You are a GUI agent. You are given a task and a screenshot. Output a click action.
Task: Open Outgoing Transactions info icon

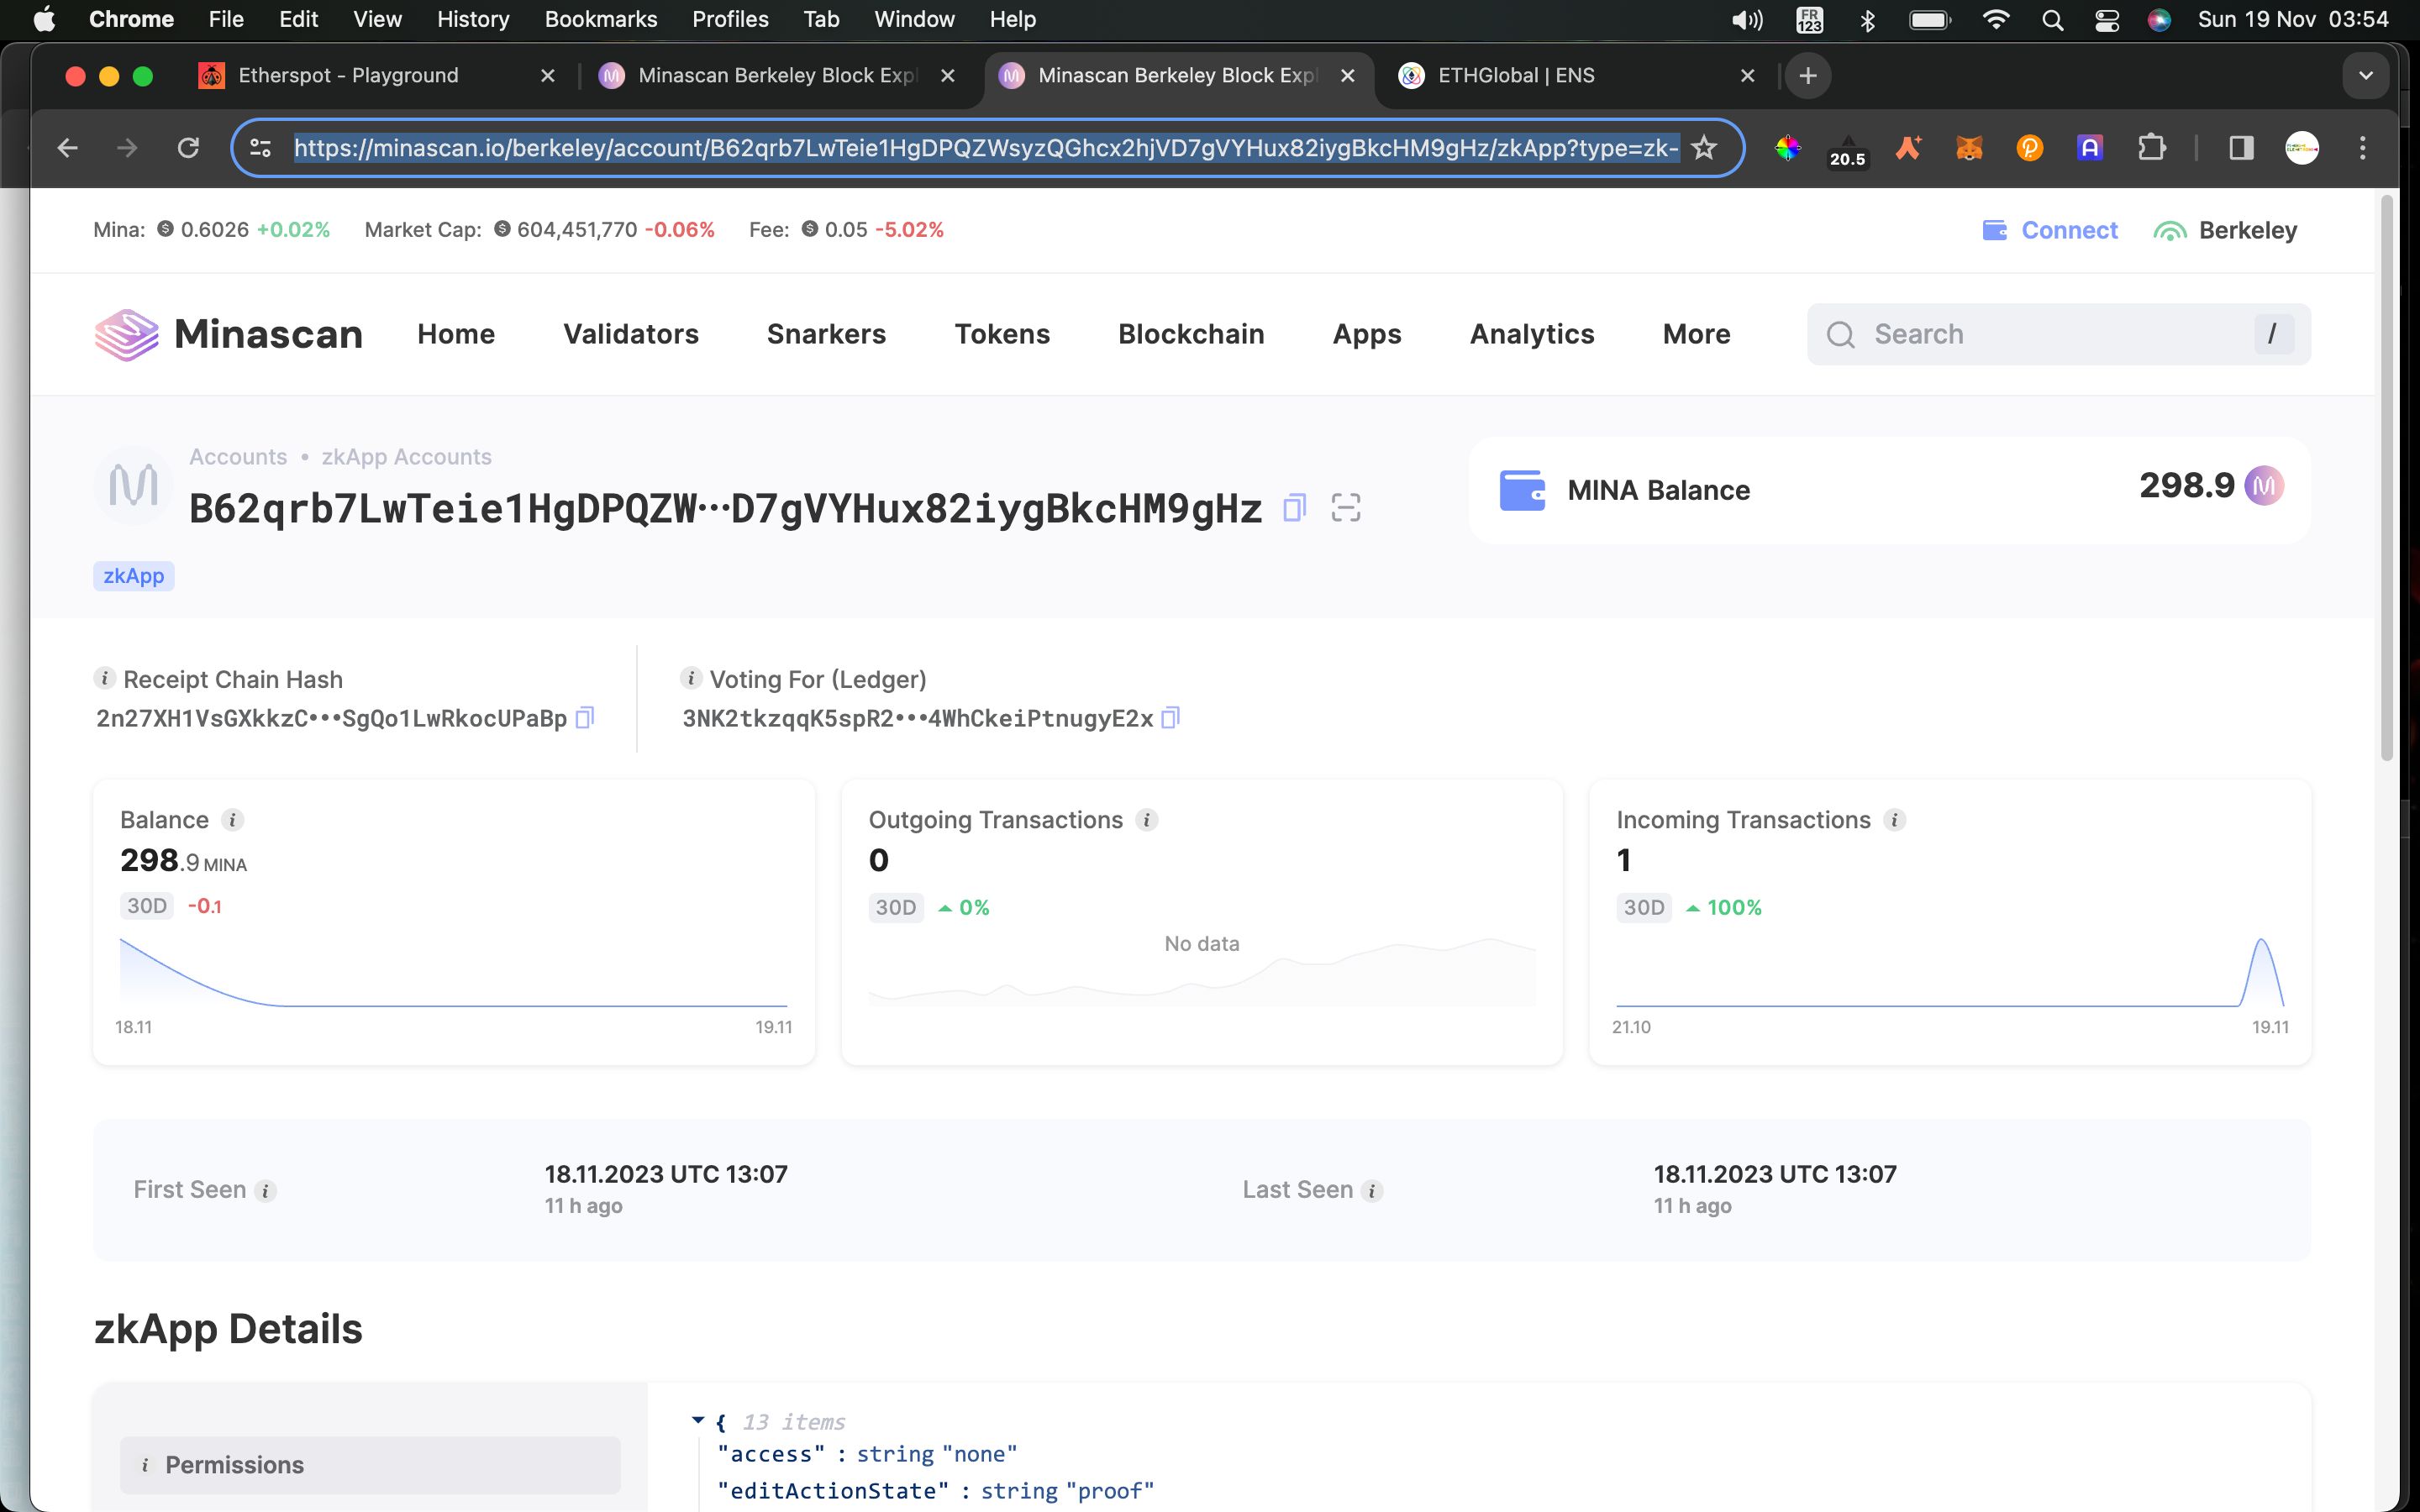(x=1147, y=820)
